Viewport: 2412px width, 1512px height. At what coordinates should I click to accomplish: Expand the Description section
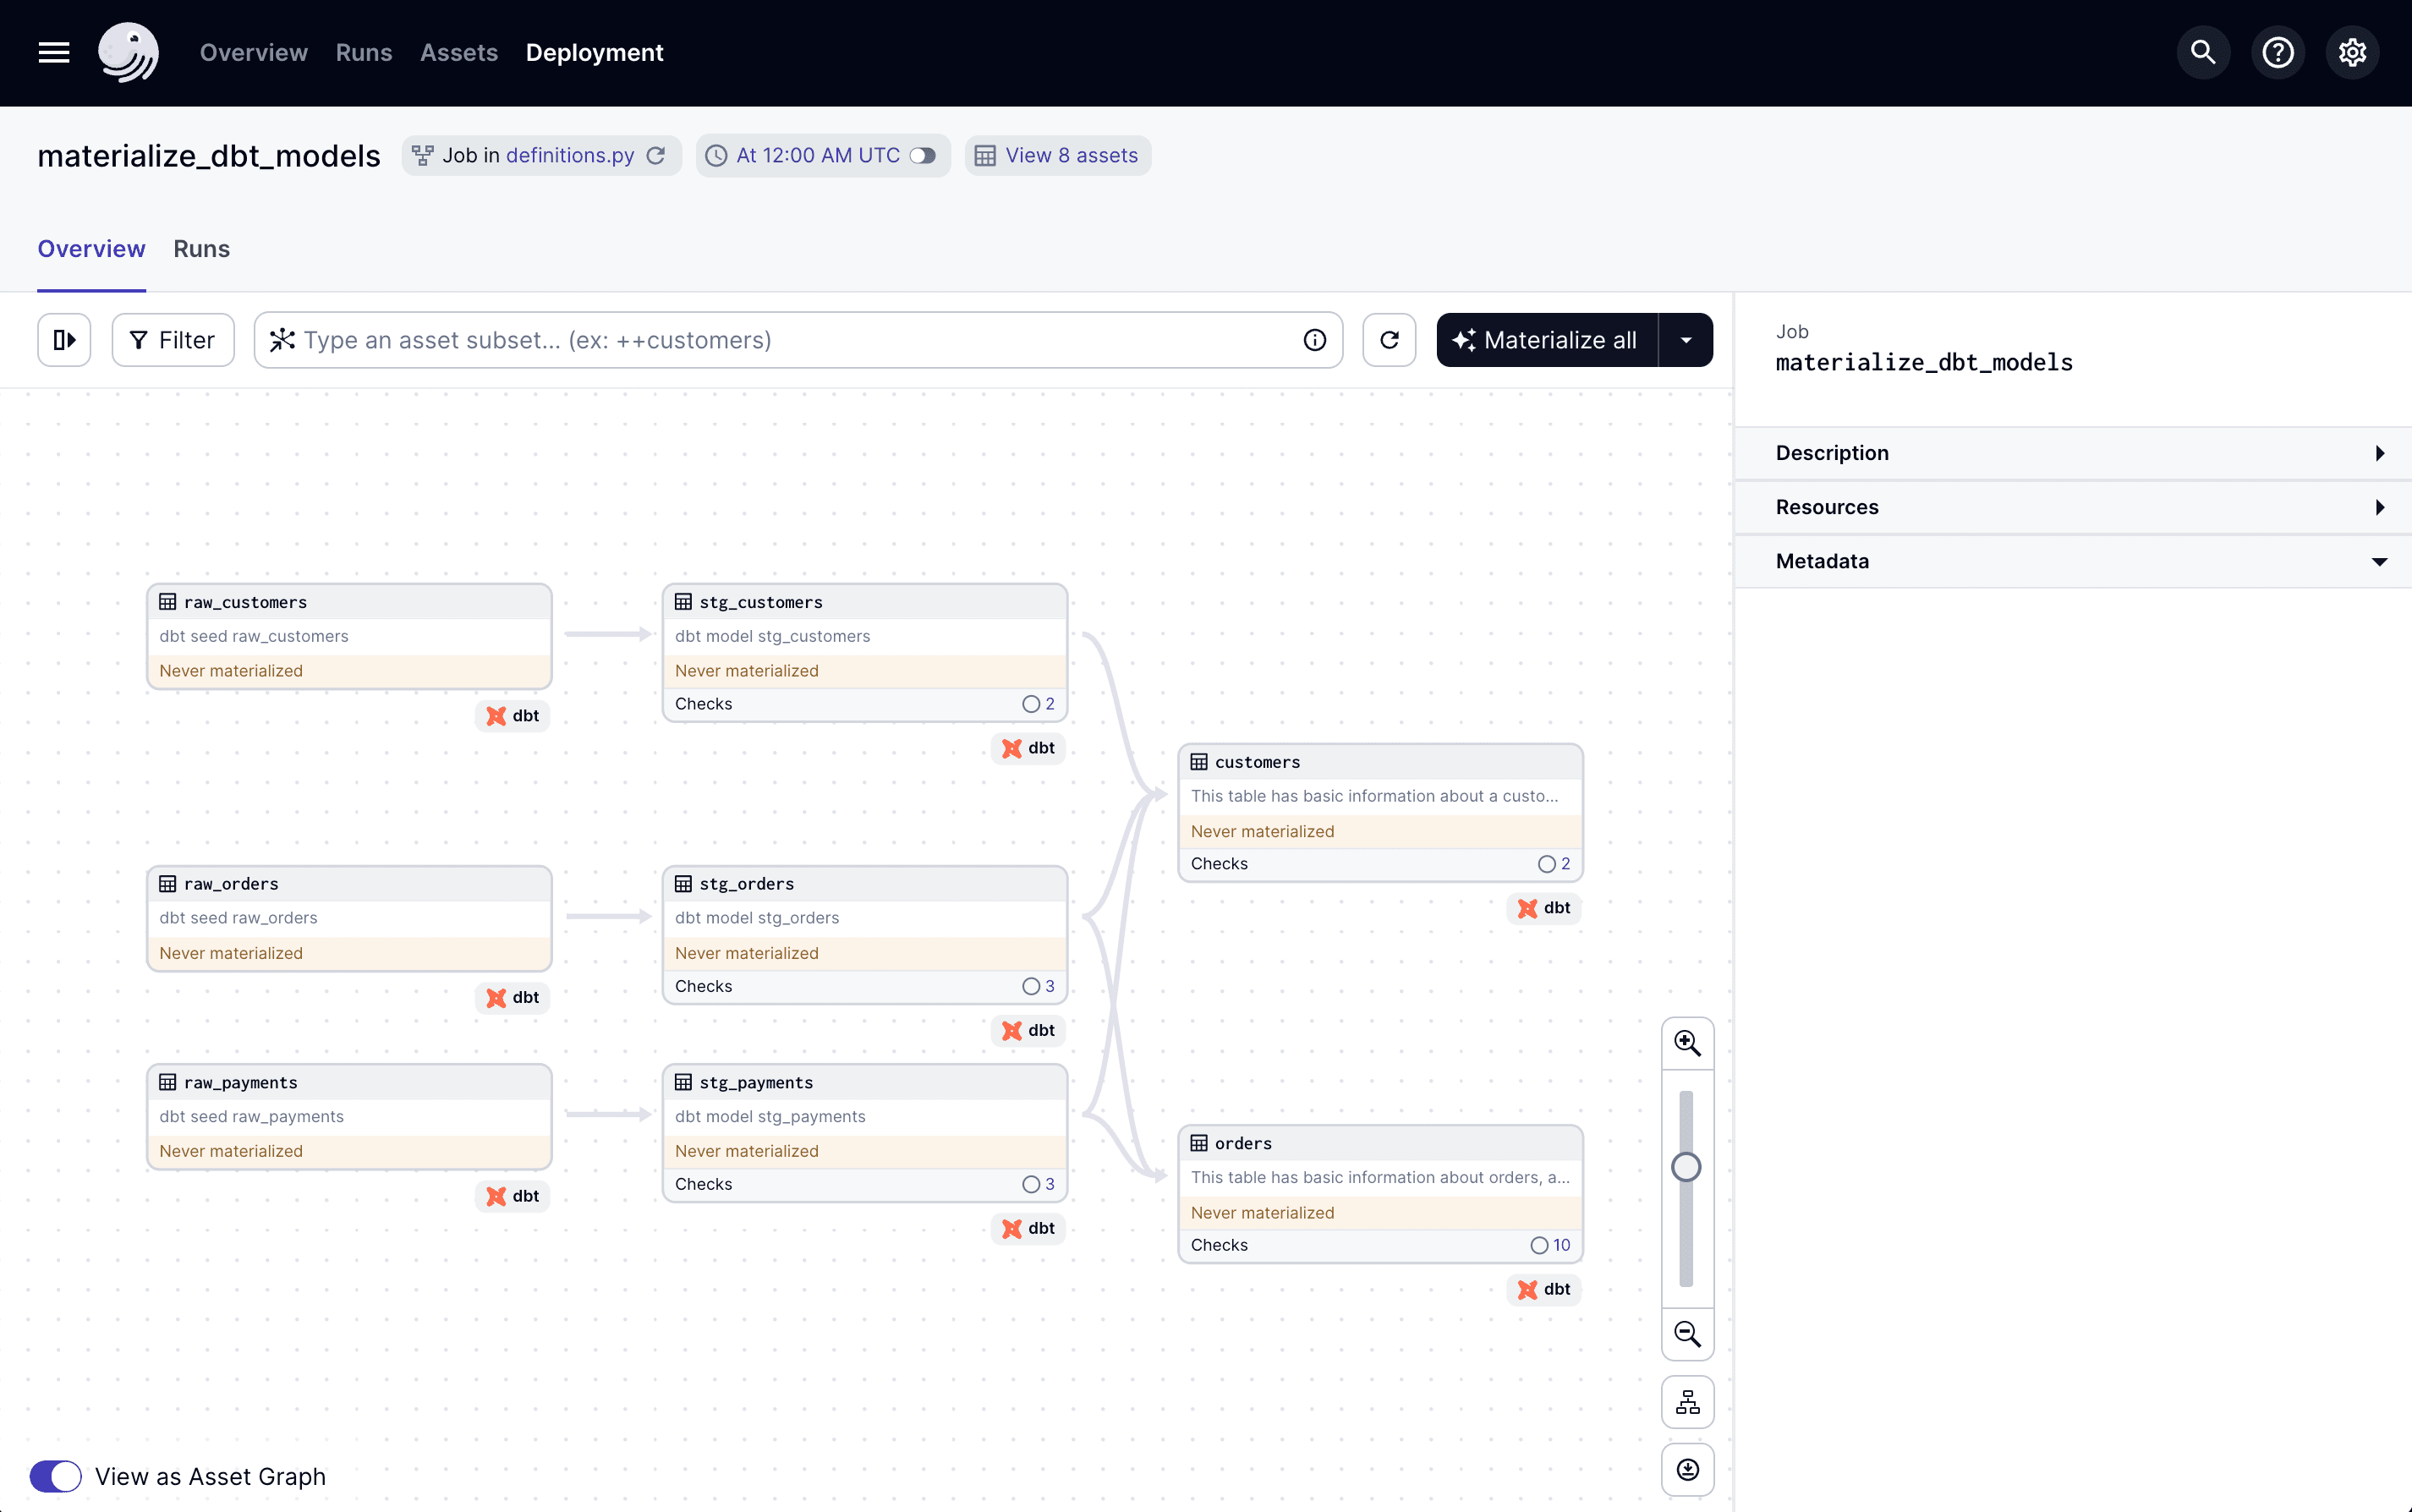(x=2073, y=453)
